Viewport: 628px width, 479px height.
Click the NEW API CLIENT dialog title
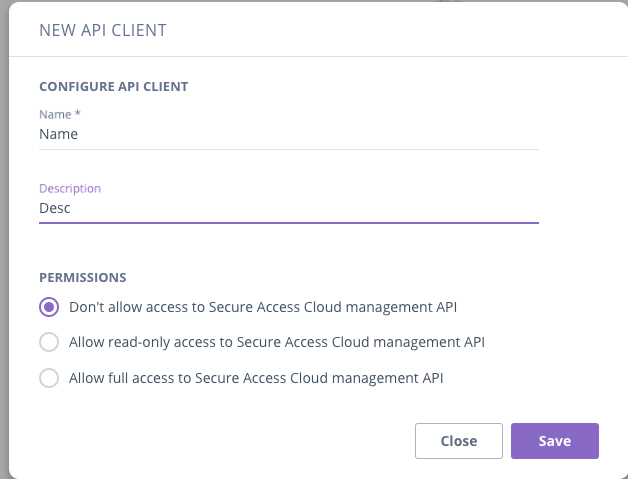[x=103, y=30]
